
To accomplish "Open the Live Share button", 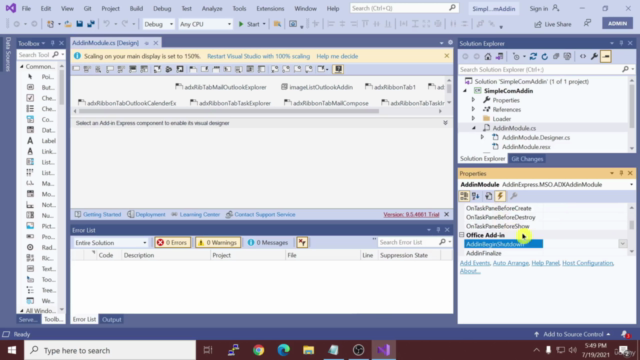I will [553, 24].
